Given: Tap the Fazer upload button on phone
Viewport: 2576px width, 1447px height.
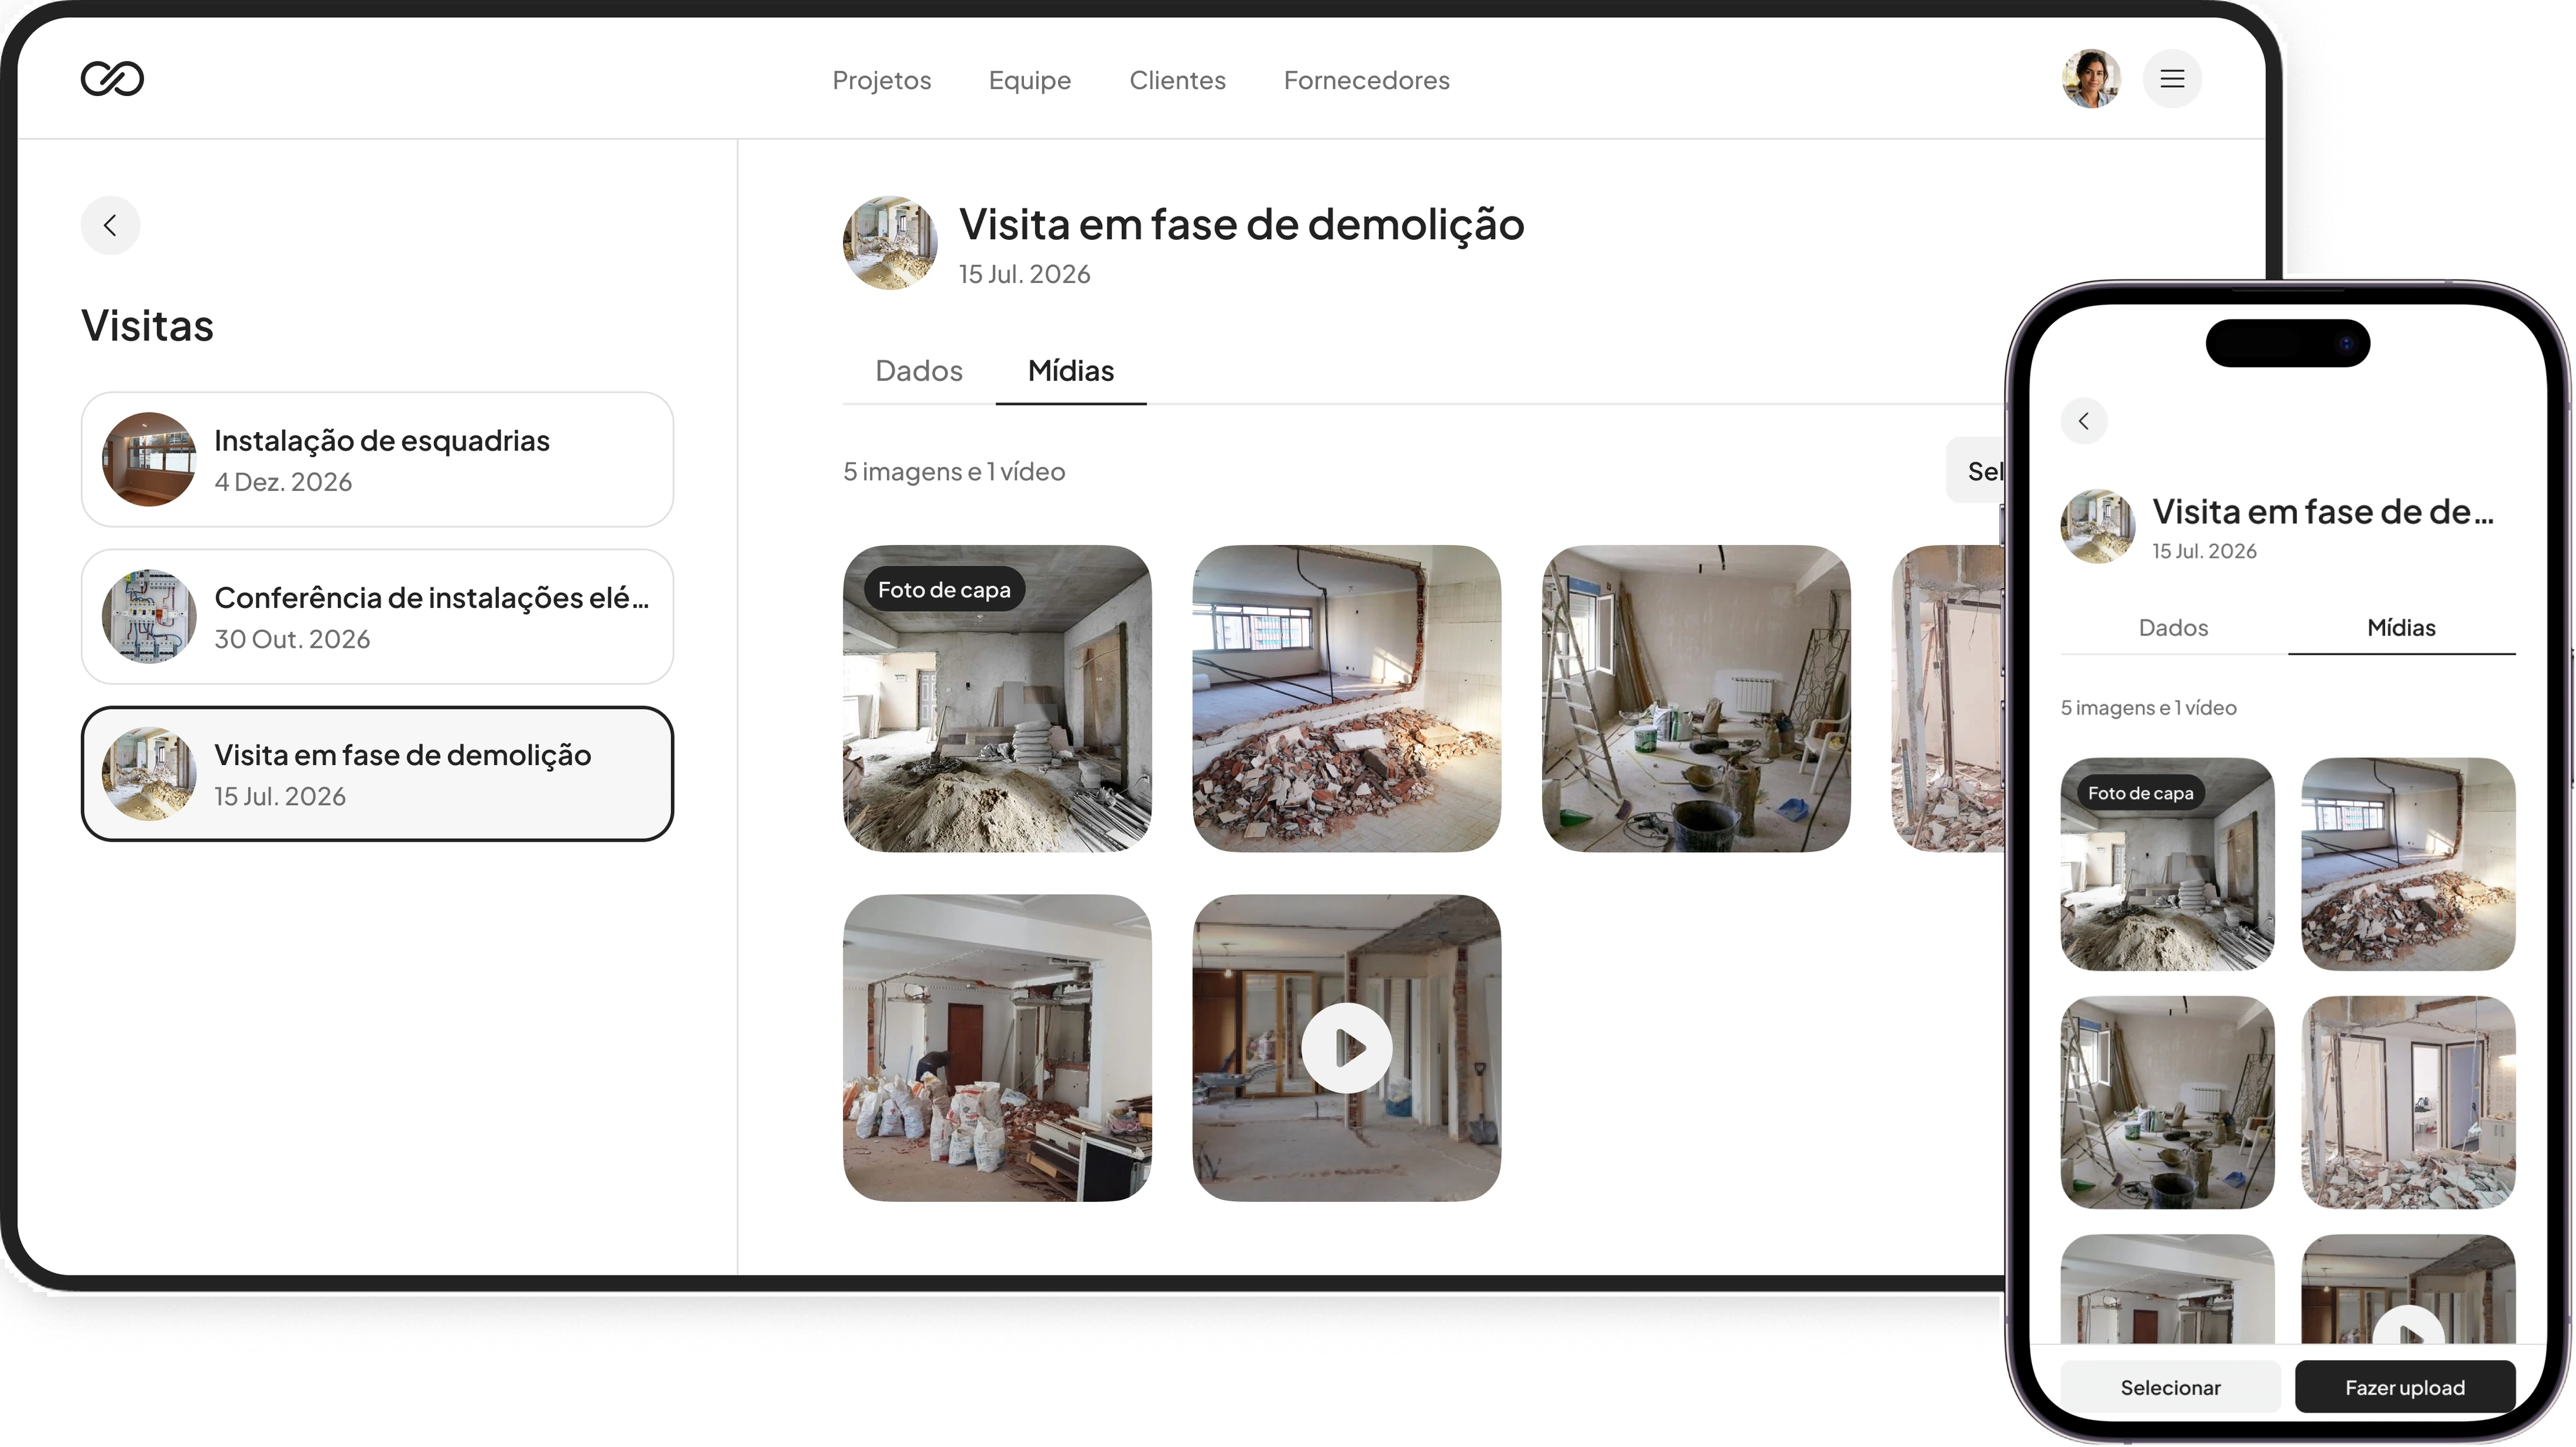Looking at the screenshot, I should coord(2405,1387).
